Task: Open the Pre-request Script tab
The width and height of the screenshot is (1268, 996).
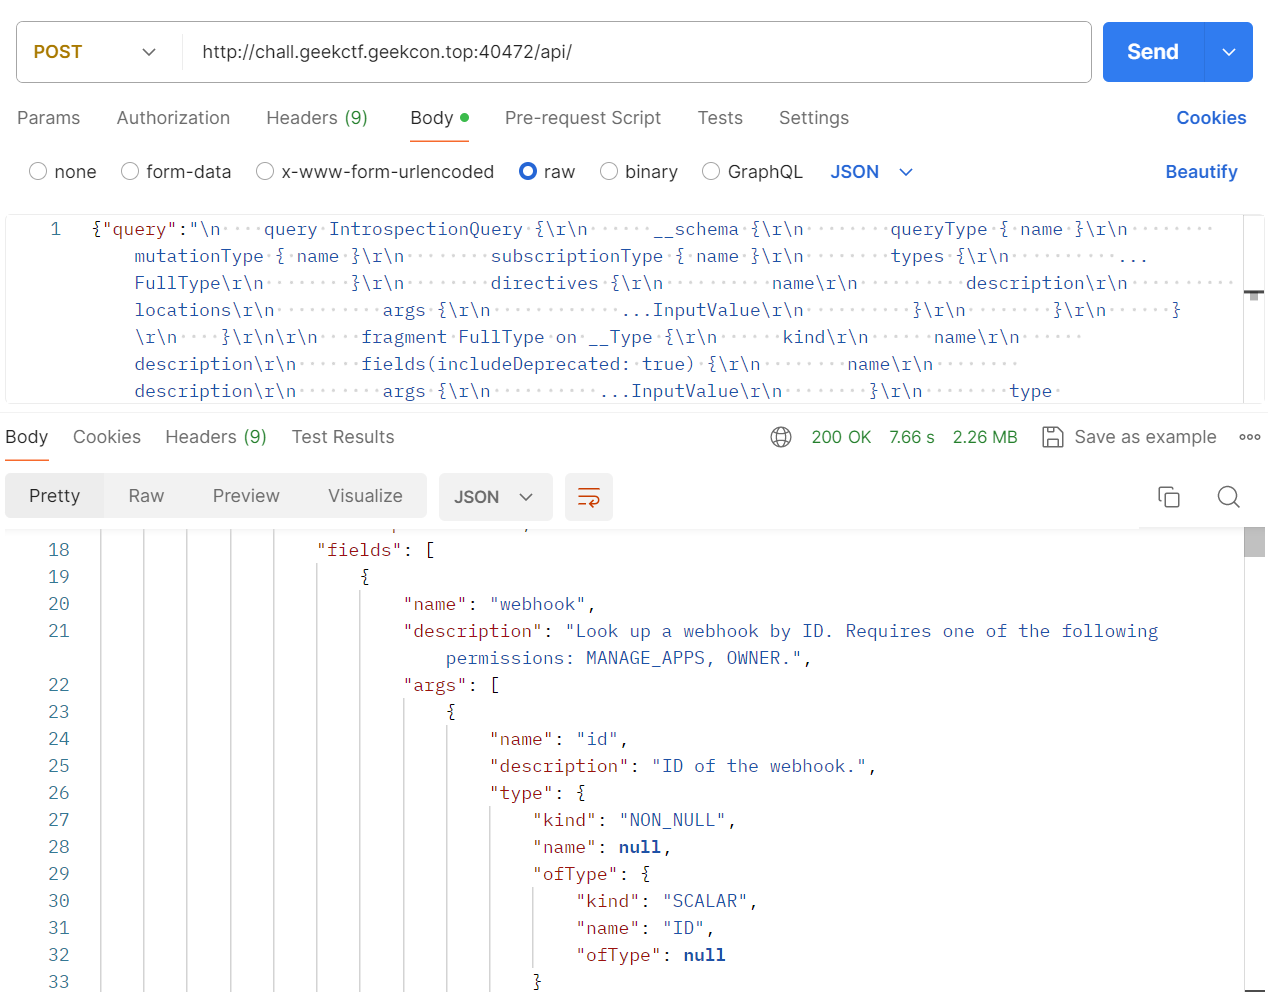Action: (x=583, y=118)
